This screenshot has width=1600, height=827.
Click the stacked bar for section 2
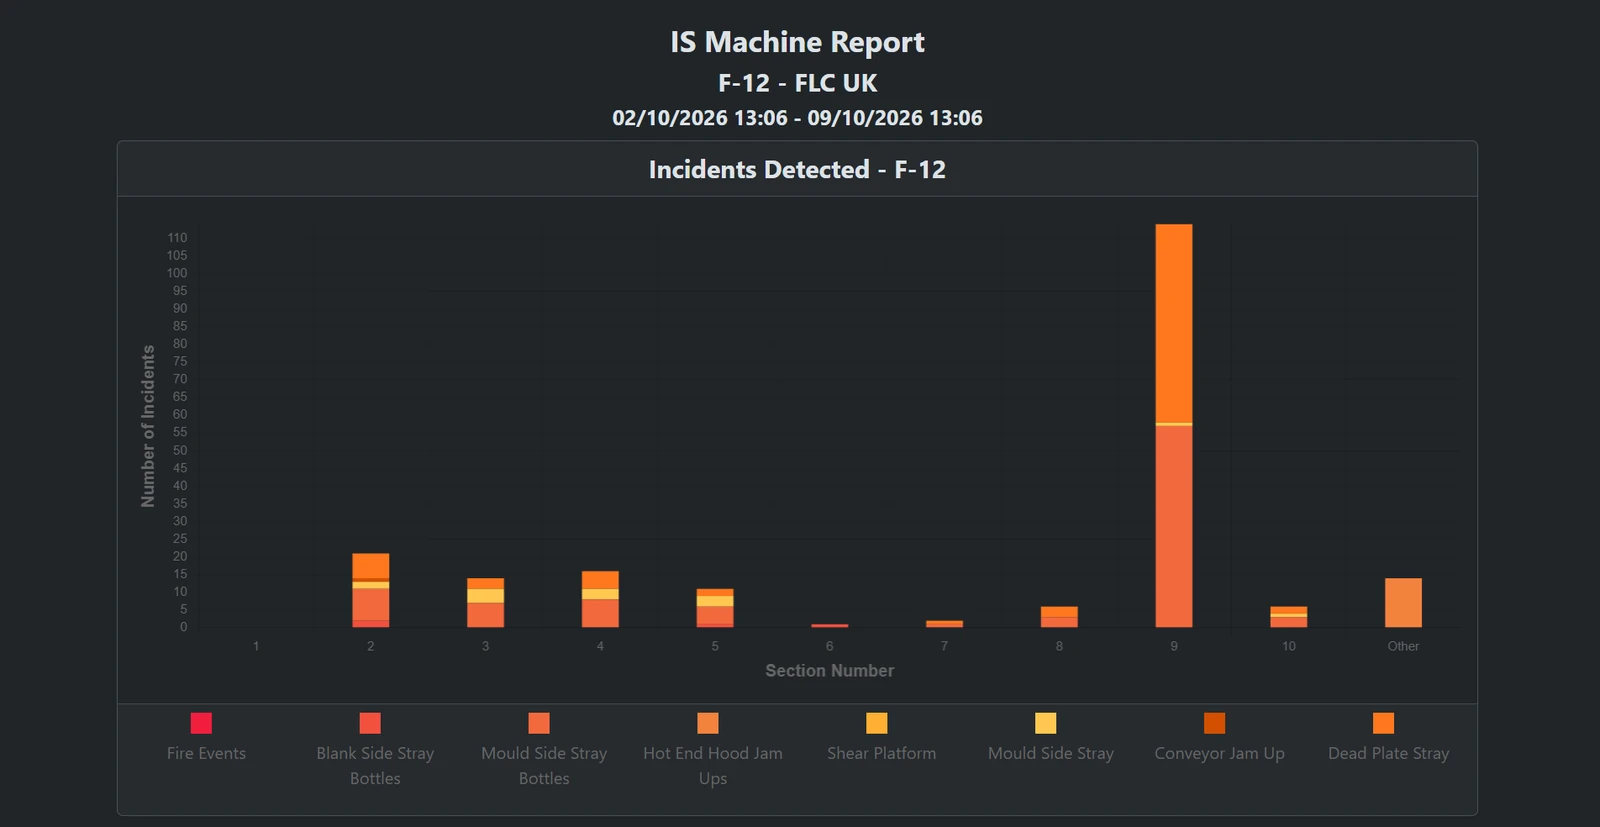(x=371, y=590)
